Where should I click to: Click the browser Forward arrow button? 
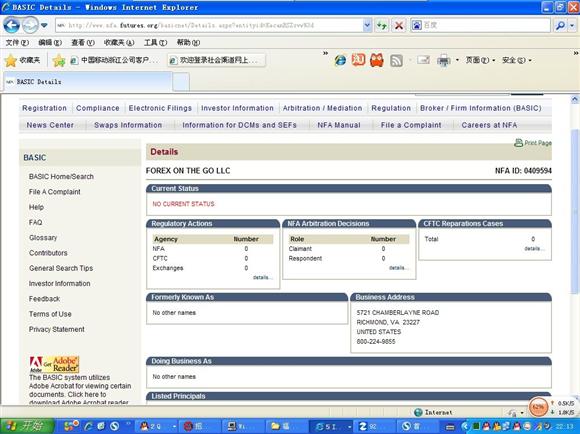30,25
